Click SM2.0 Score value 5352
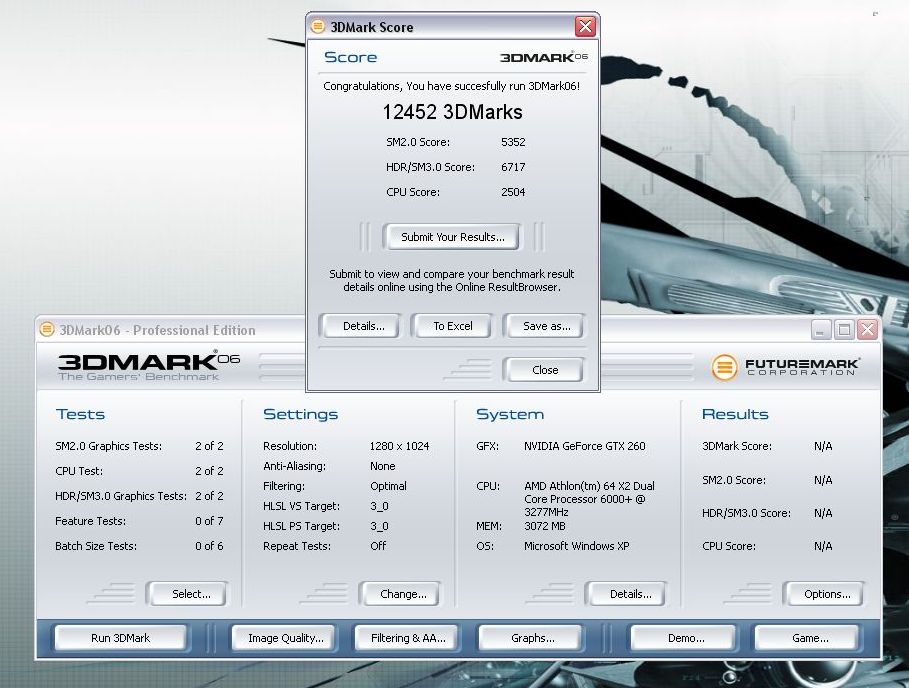 pyautogui.click(x=513, y=142)
